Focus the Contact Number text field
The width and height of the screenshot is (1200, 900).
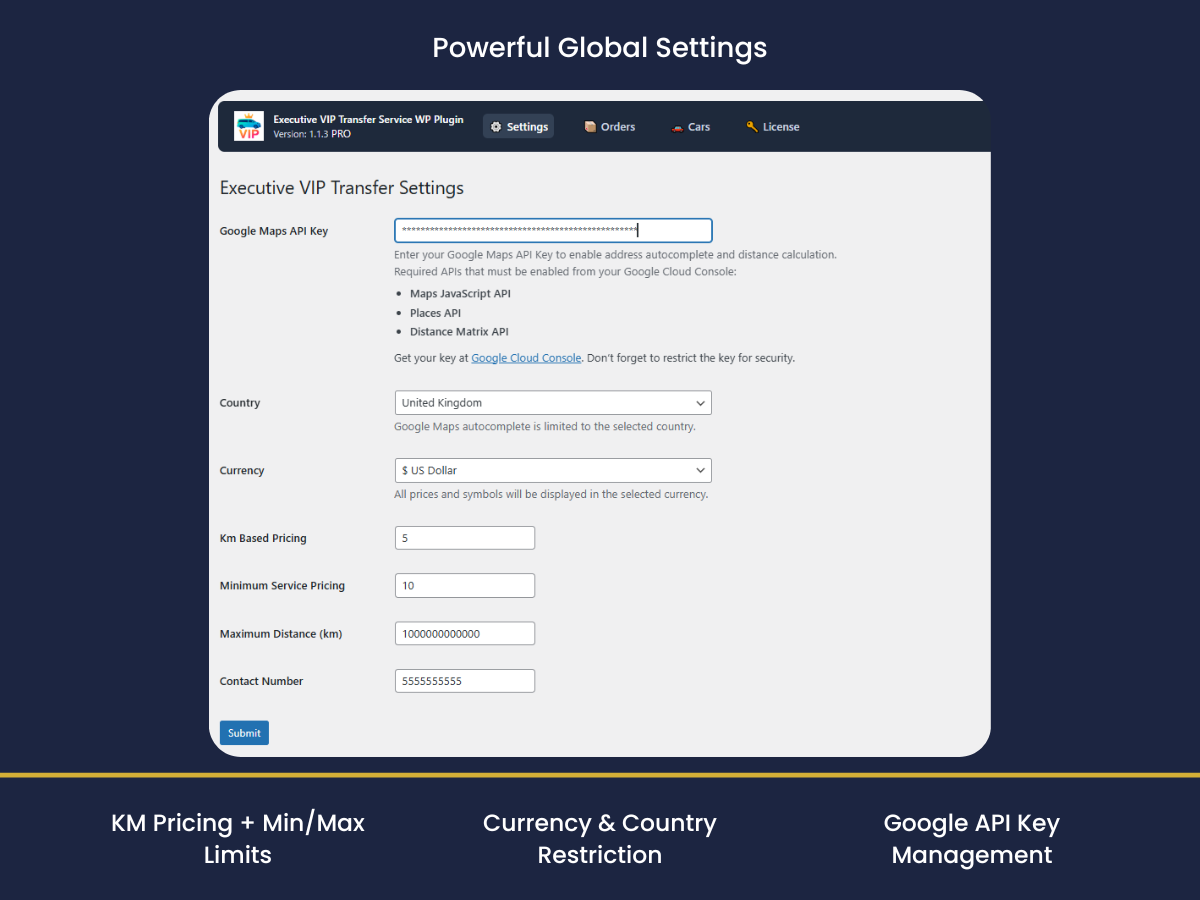tap(465, 681)
